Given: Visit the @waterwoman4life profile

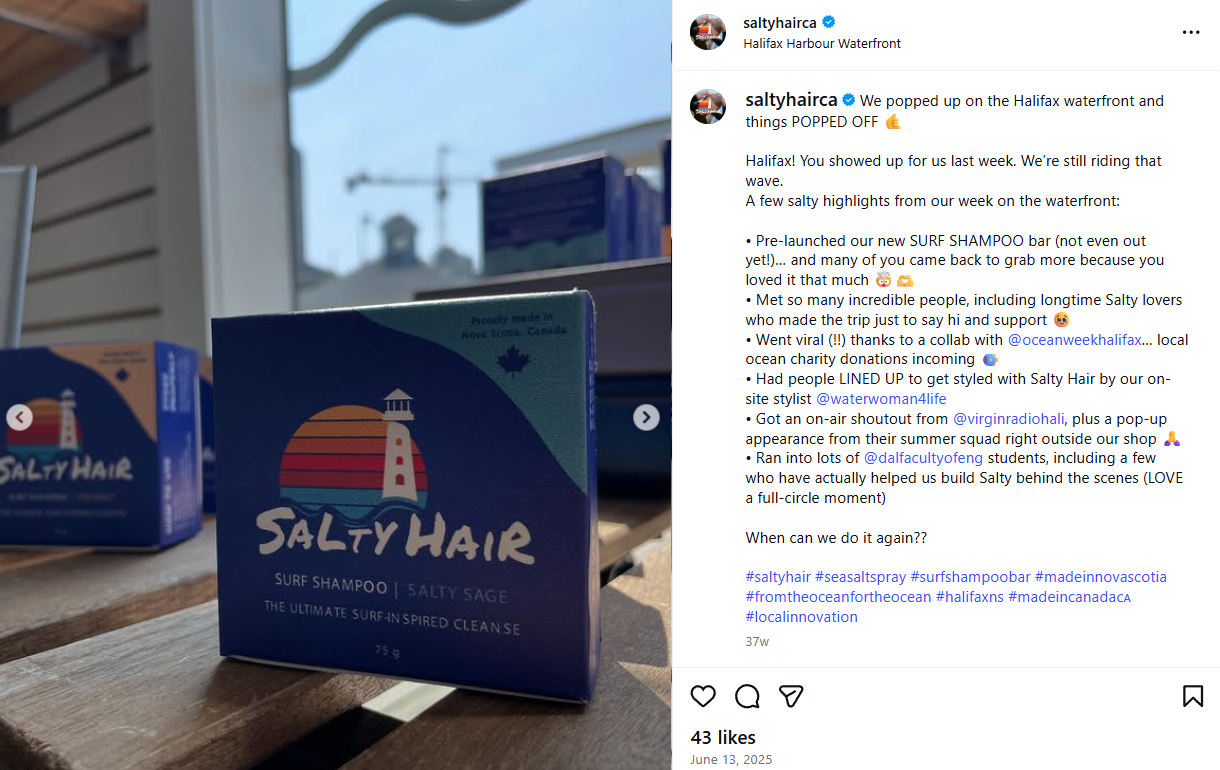Looking at the screenshot, I should [881, 398].
